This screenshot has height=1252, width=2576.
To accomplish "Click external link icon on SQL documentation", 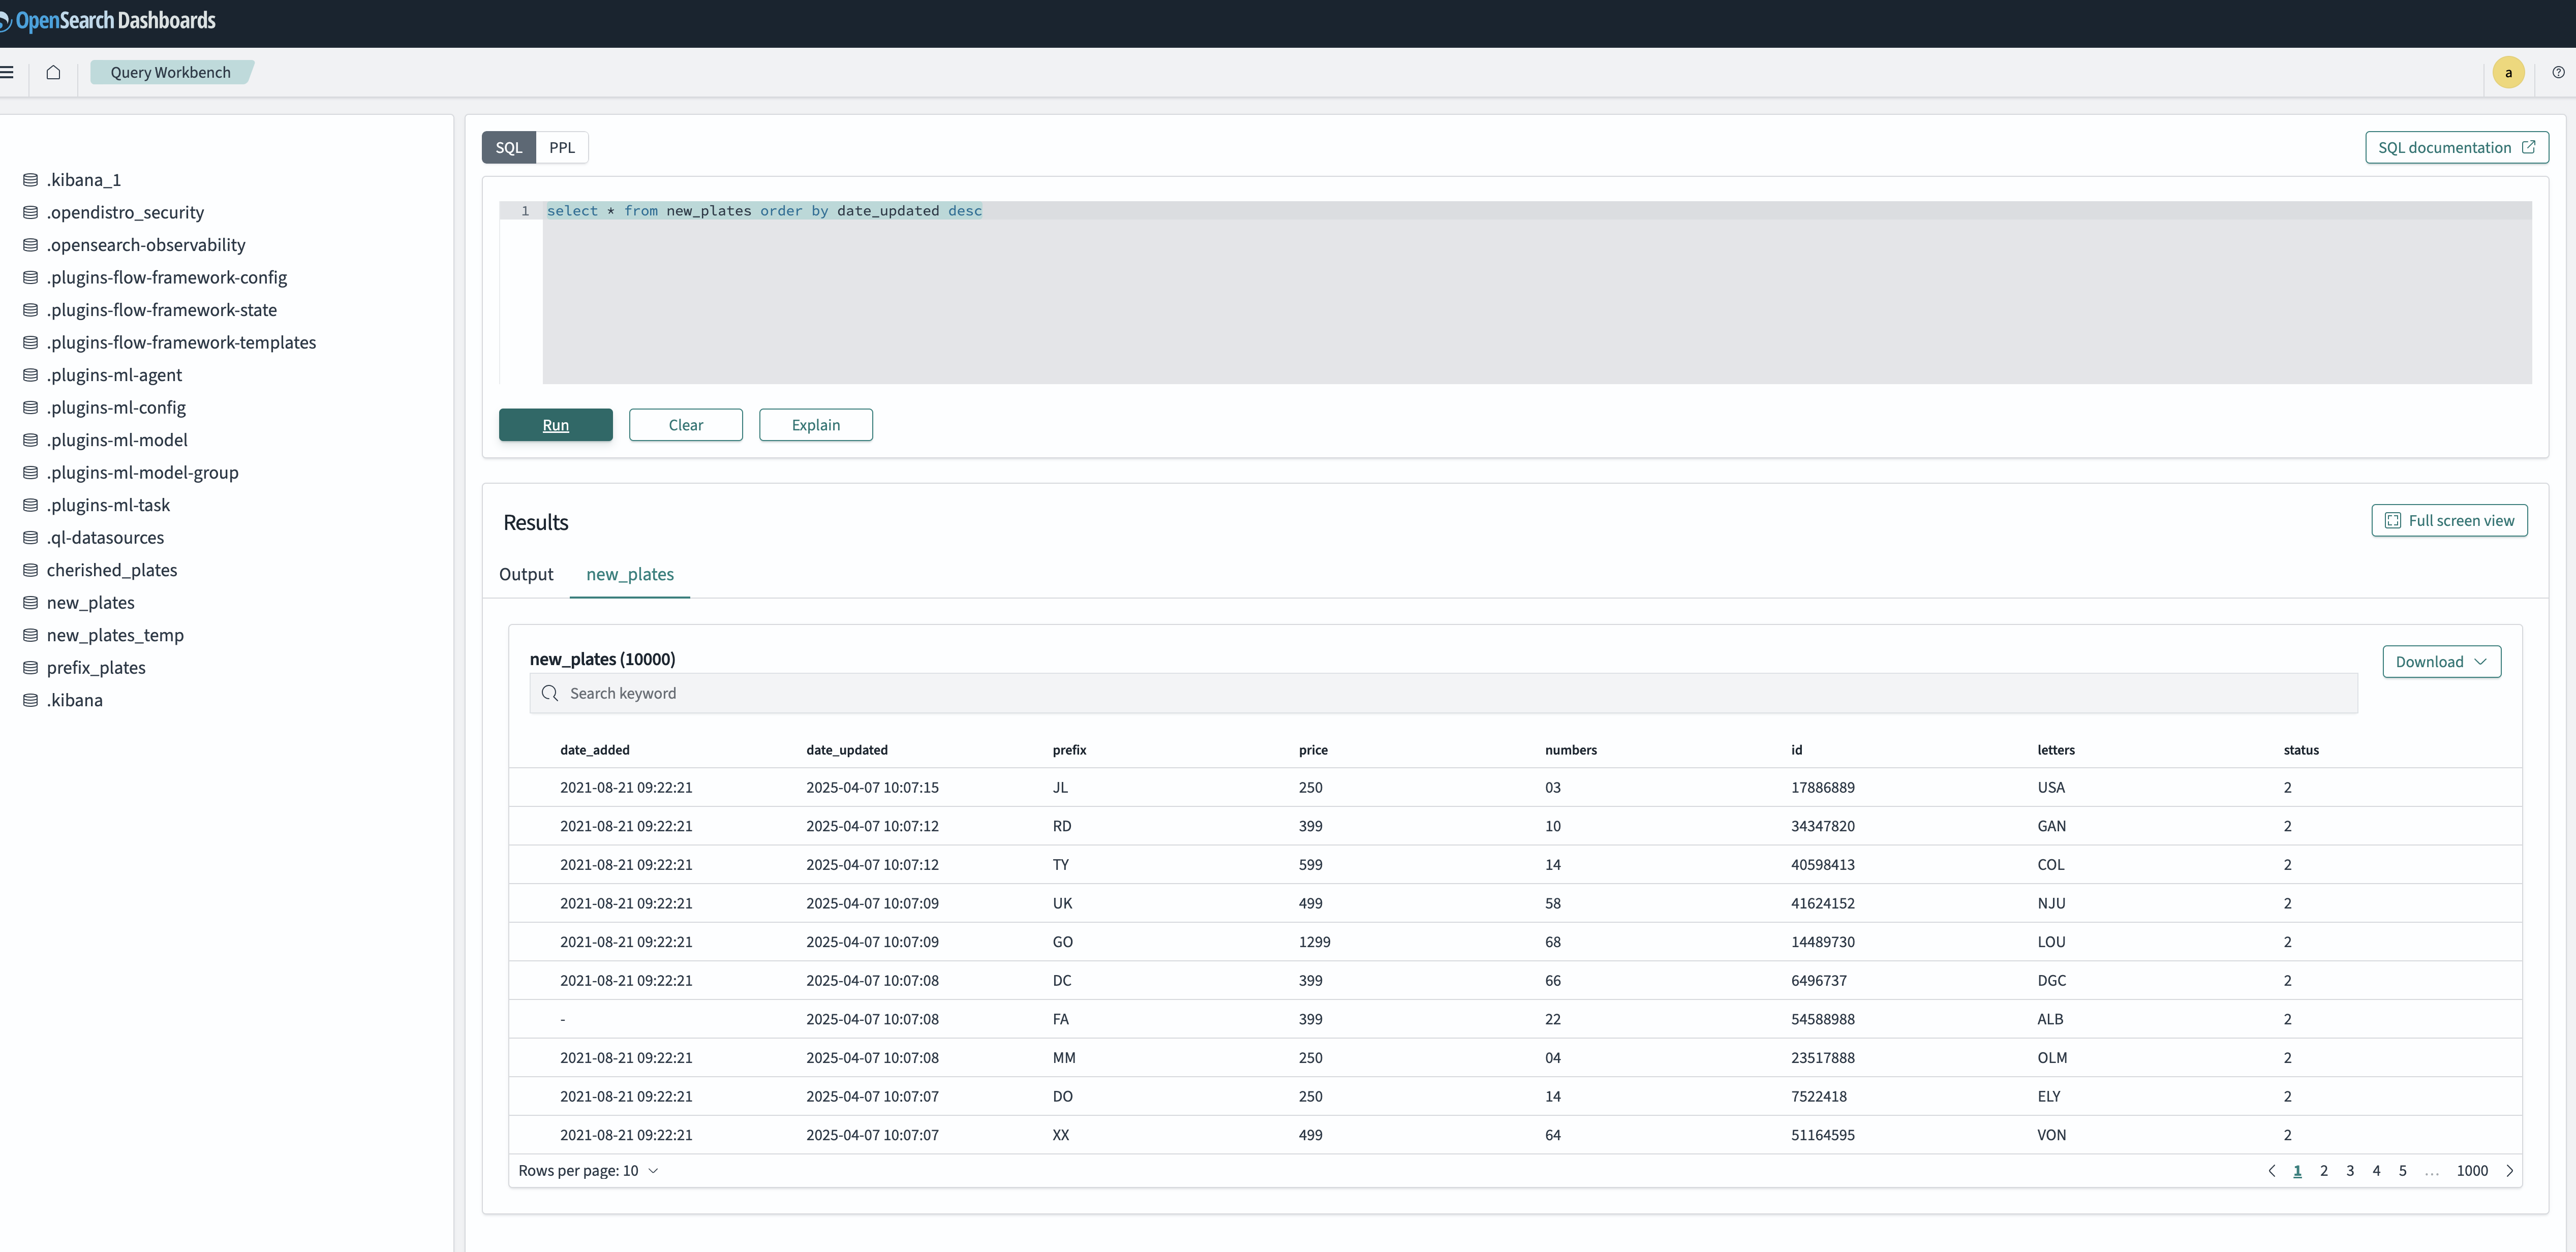I will (2528, 147).
